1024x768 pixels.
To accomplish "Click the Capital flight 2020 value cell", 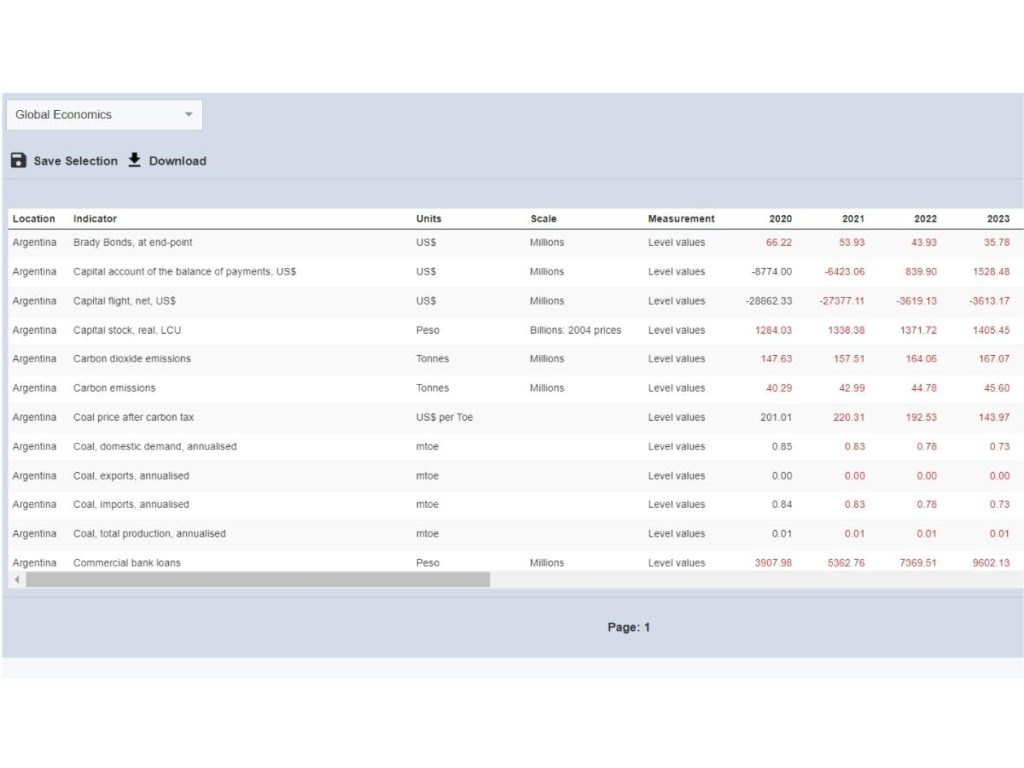I will pyautogui.click(x=769, y=301).
